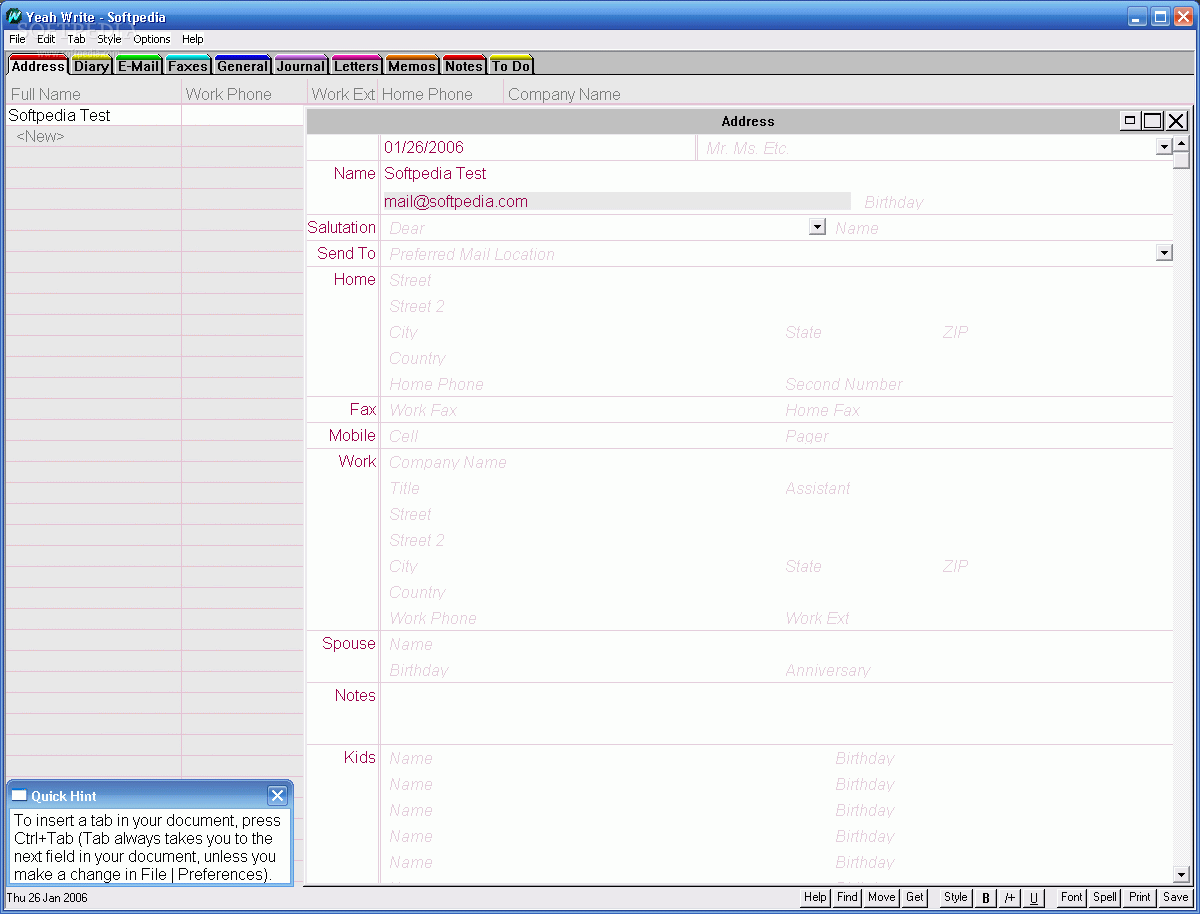Toggle underline formatting with the U button
The image size is (1200, 914).
(x=1034, y=898)
